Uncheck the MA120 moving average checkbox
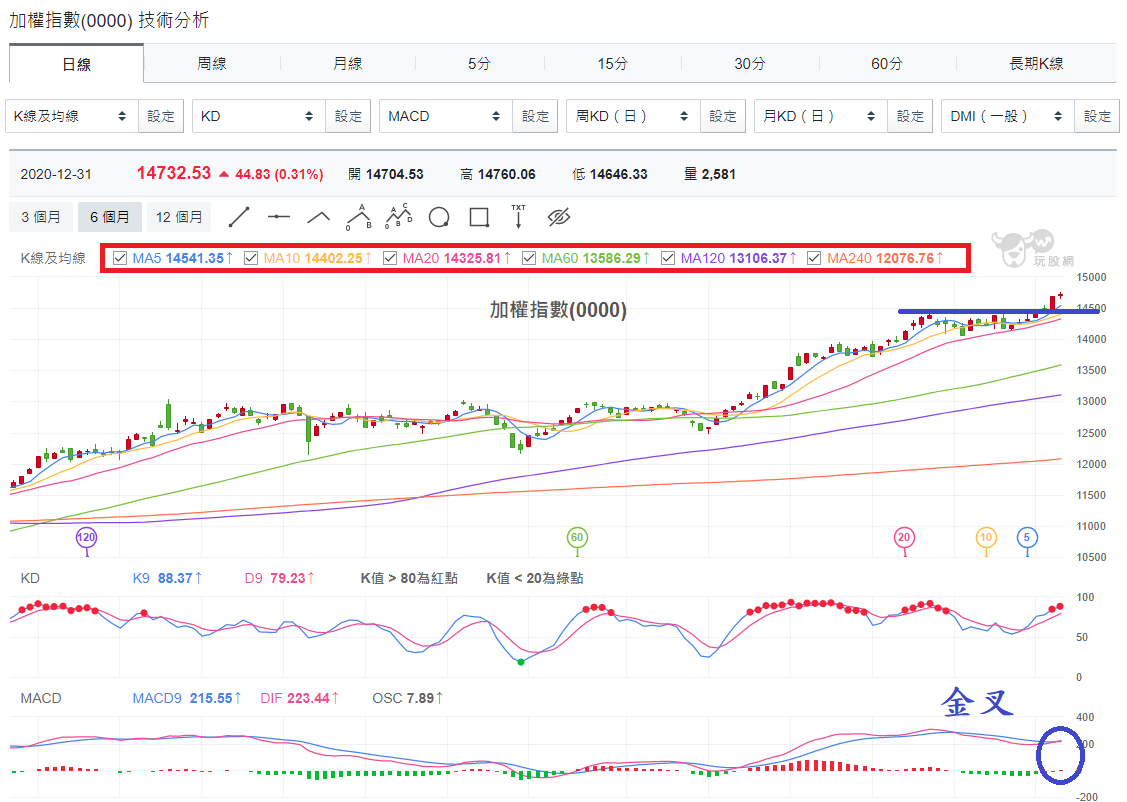 coord(668,258)
